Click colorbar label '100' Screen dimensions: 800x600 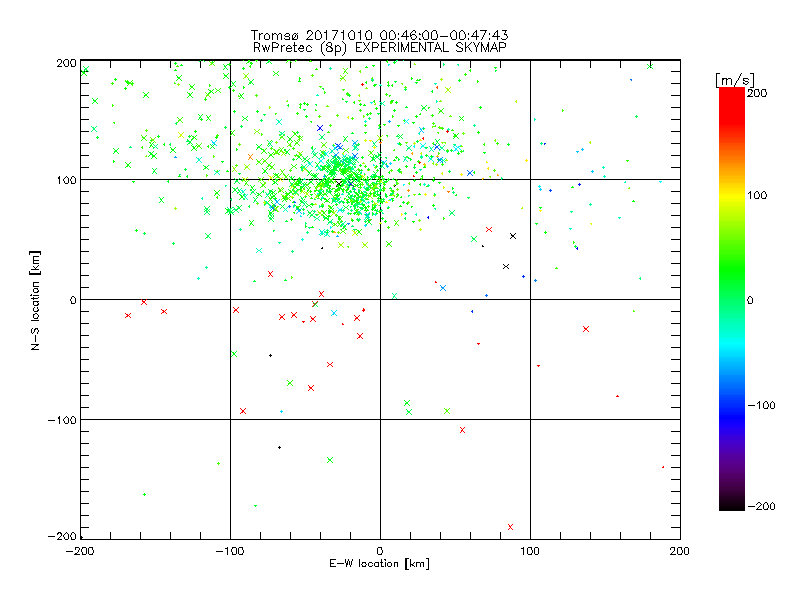[x=757, y=195]
